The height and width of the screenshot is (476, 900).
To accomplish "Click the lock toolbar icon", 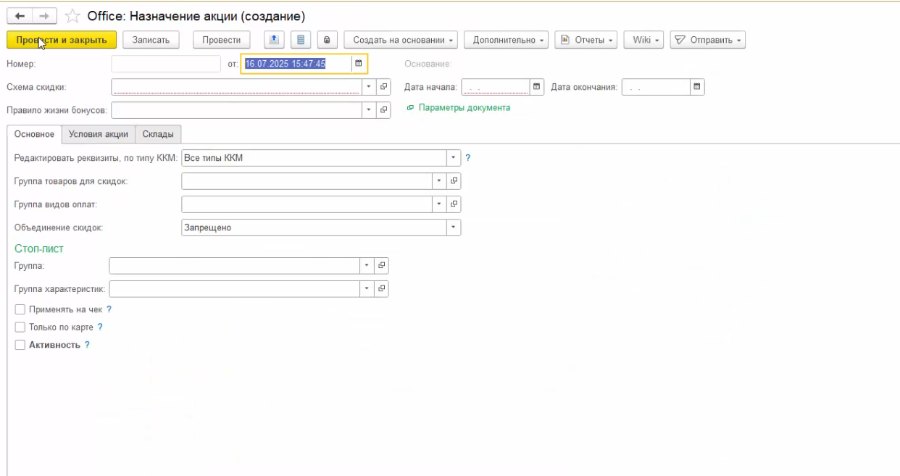I will (327, 40).
